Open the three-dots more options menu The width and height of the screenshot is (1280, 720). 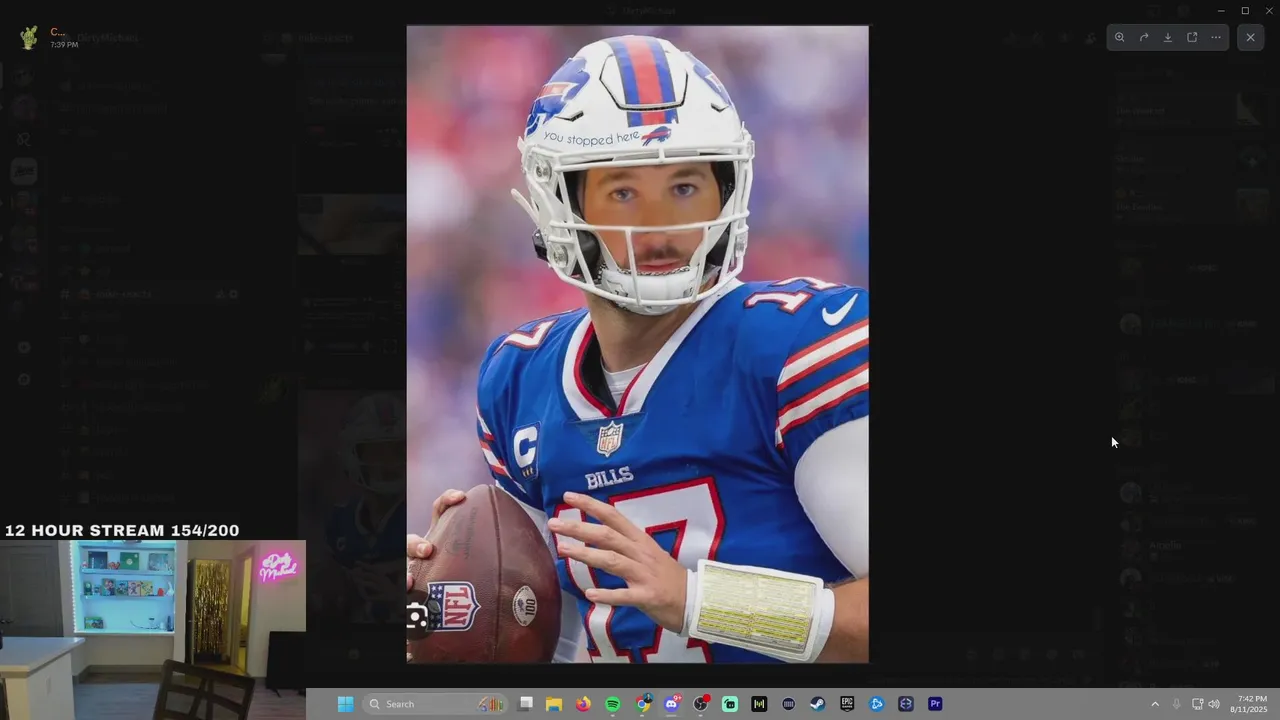tap(1216, 37)
